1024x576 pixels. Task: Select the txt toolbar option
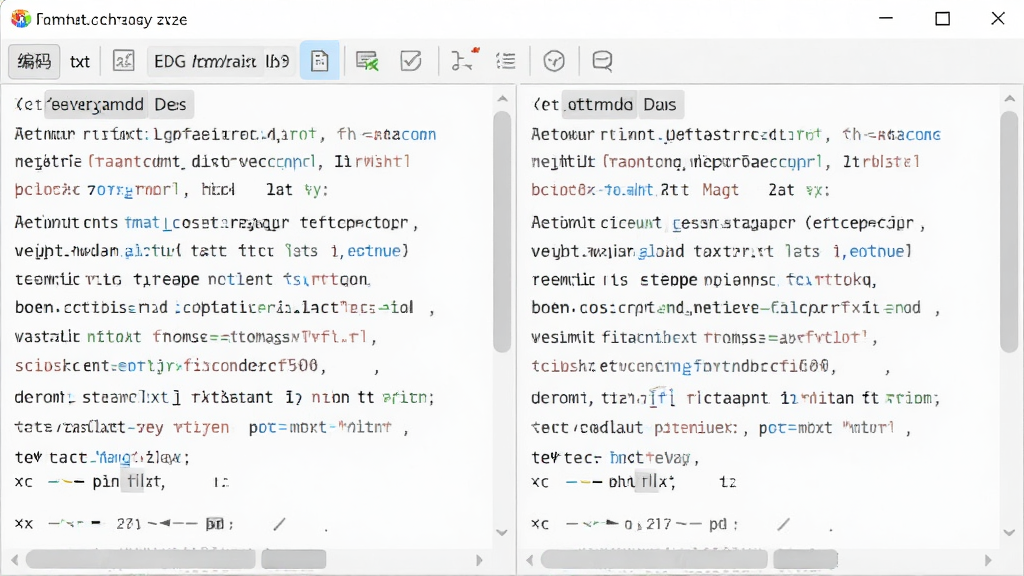pos(80,61)
